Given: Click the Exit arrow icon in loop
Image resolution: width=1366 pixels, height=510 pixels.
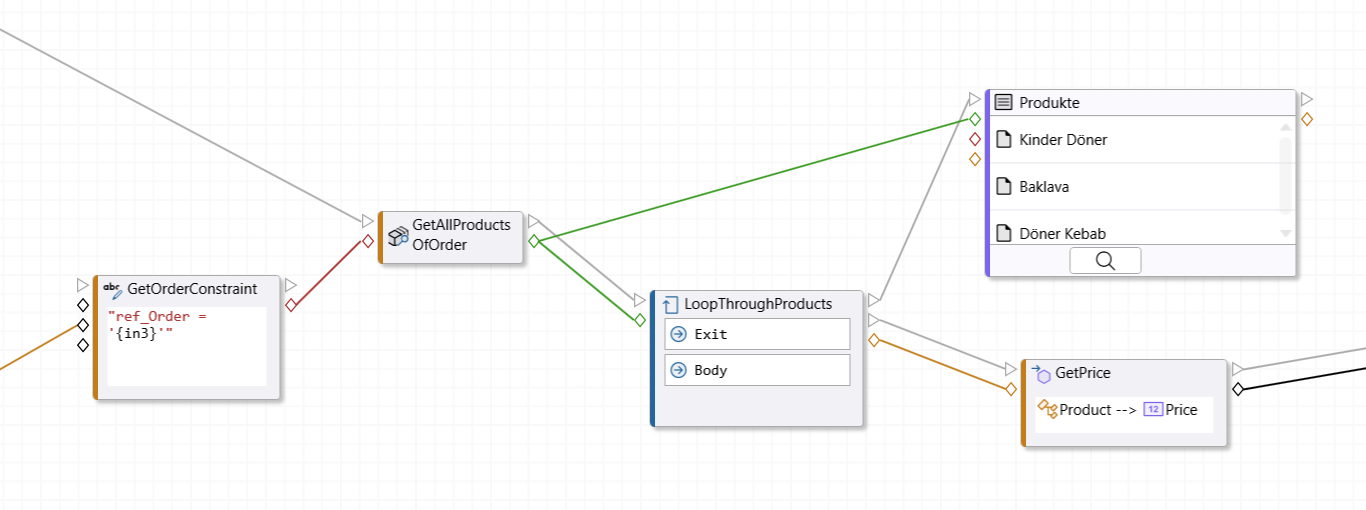Looking at the screenshot, I should 678,334.
